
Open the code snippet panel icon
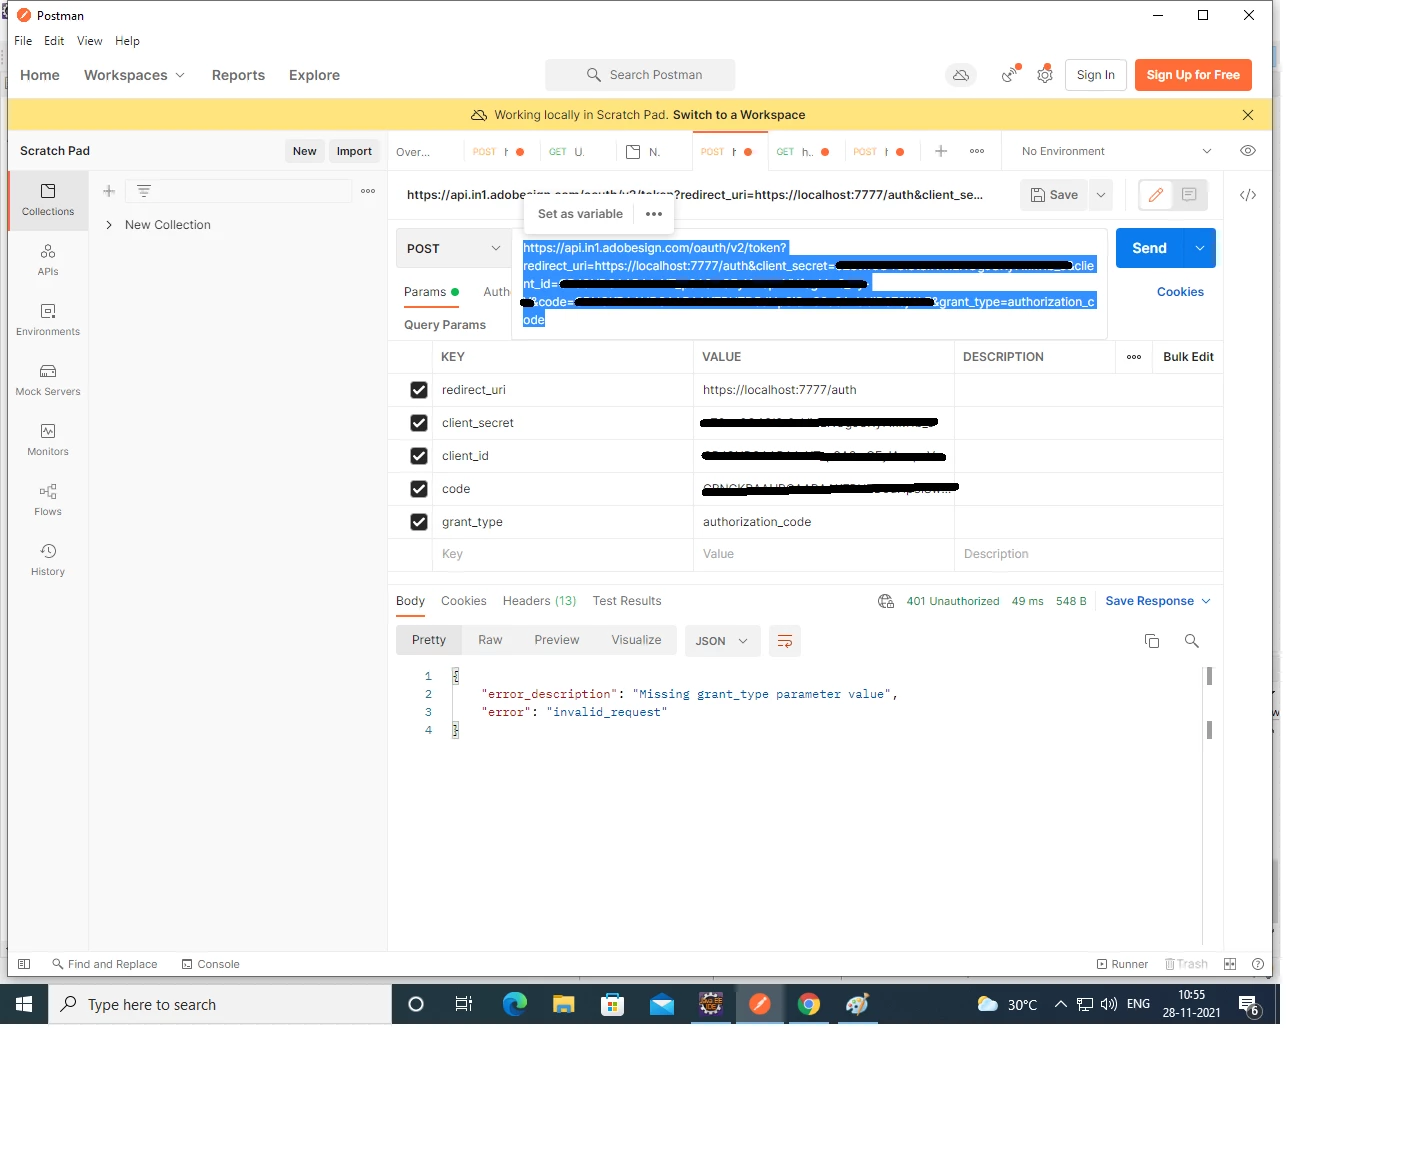(x=1248, y=195)
